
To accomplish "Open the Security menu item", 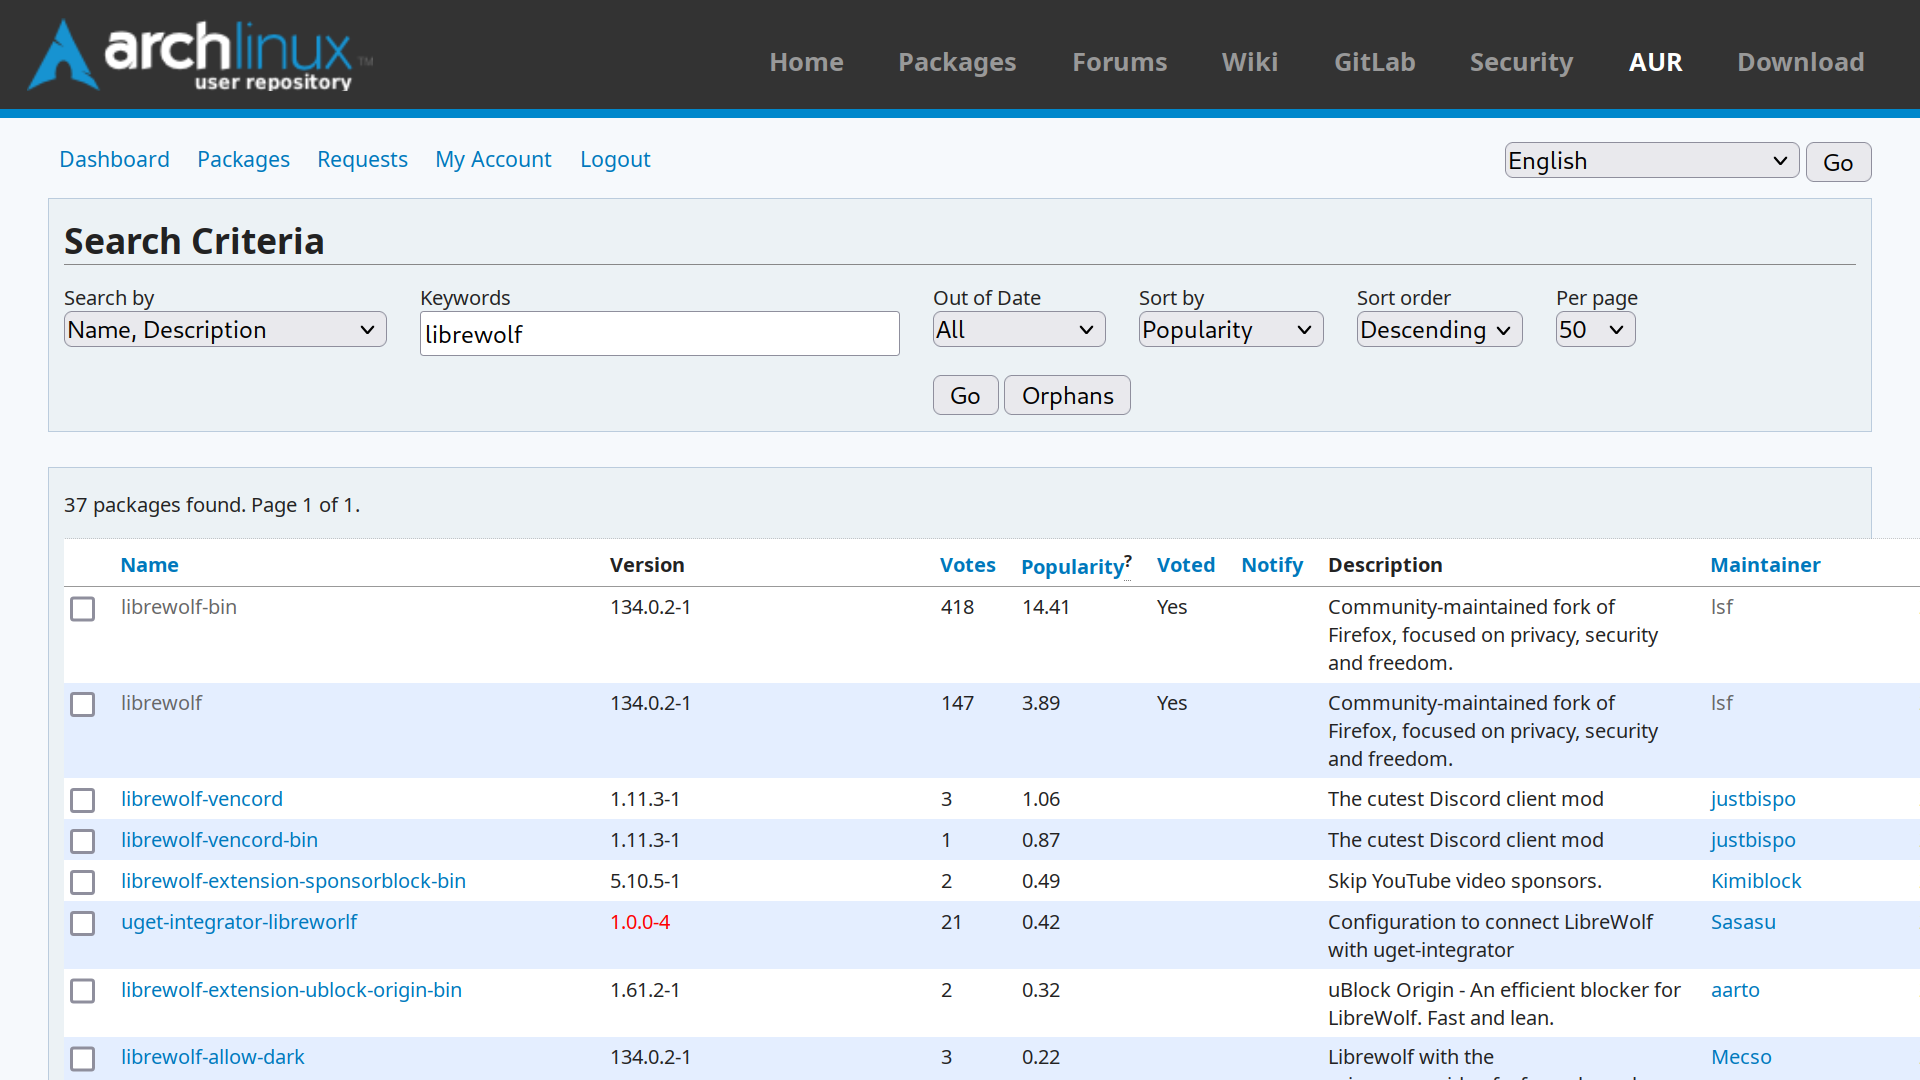I will [x=1521, y=62].
